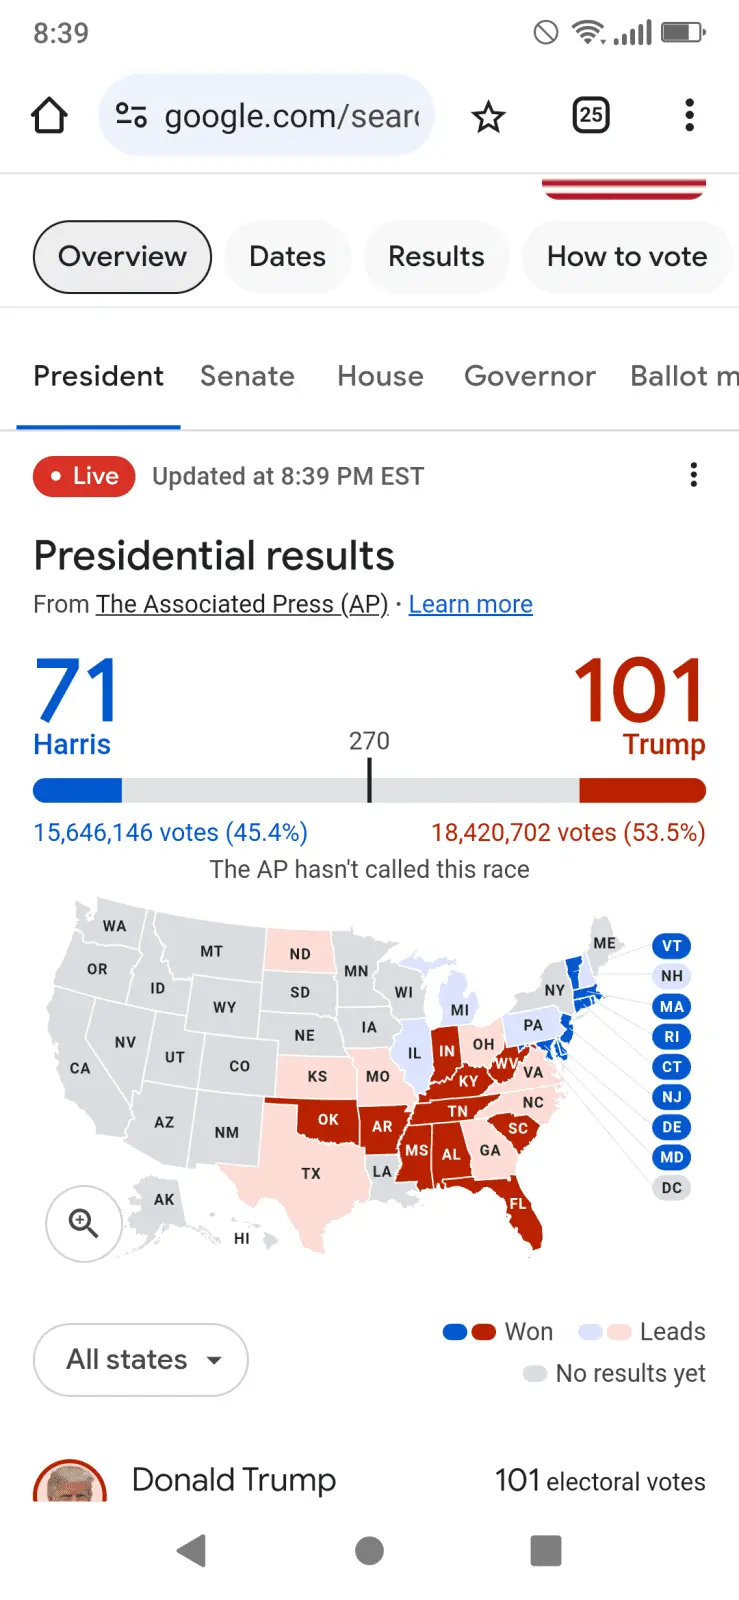The height and width of the screenshot is (1600, 739).
Task: Open the tab switcher showing 25 tabs
Action: [591, 116]
